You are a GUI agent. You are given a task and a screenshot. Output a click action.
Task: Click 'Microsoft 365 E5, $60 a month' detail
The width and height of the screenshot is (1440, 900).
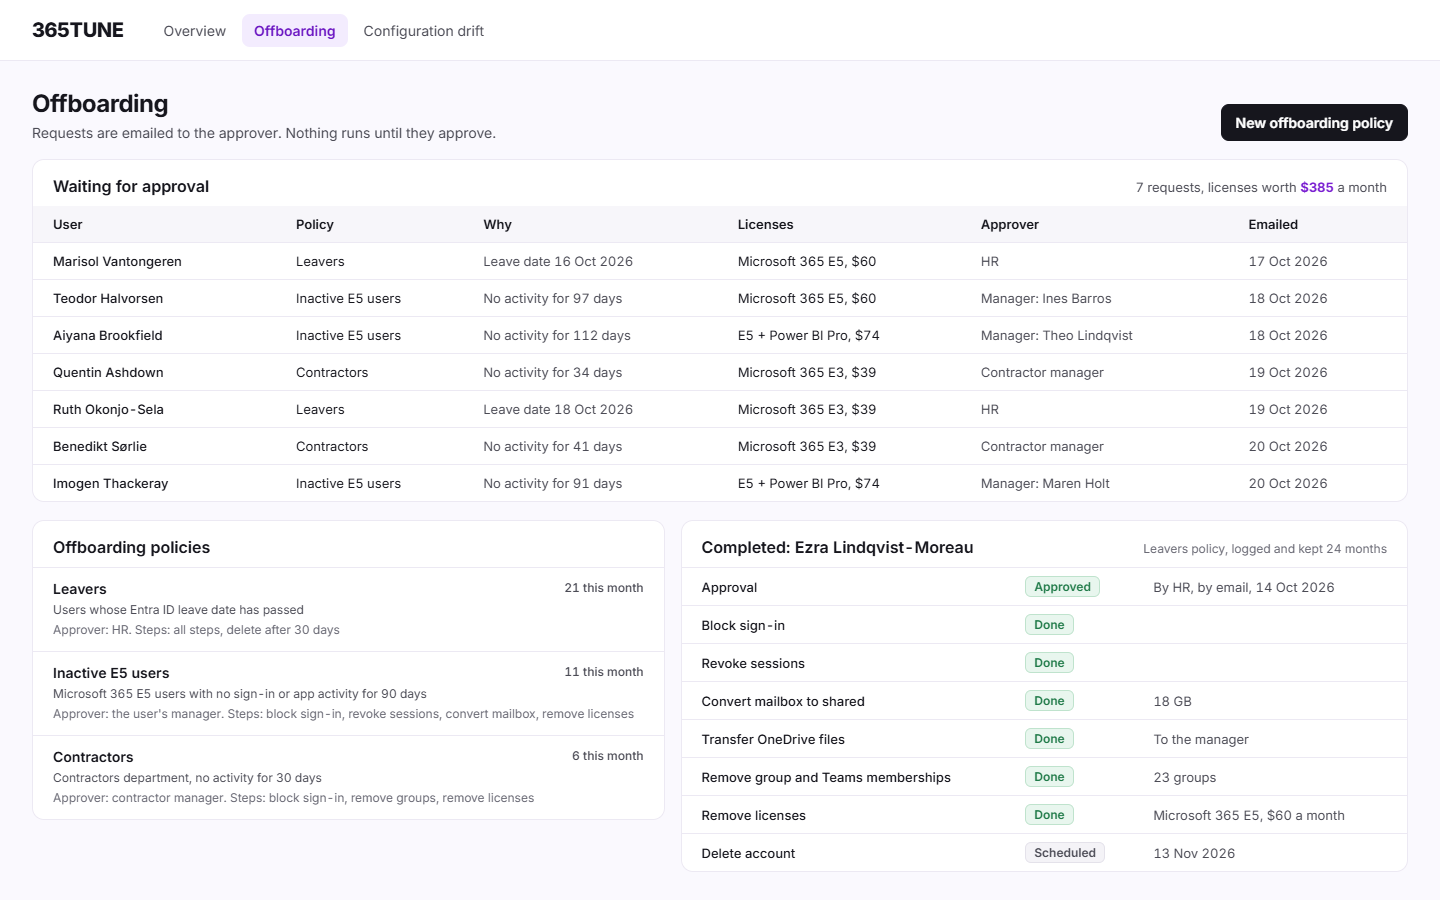[1249, 815]
